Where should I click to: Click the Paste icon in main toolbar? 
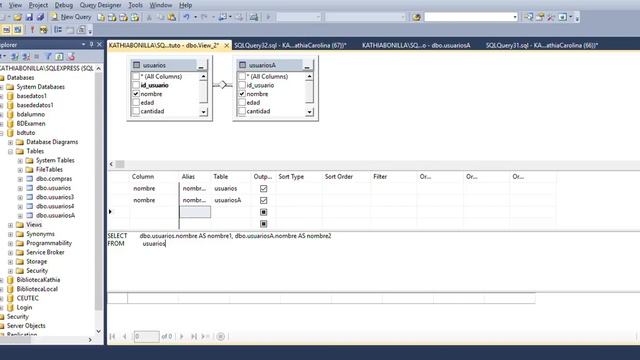pyautogui.click(x=172, y=17)
